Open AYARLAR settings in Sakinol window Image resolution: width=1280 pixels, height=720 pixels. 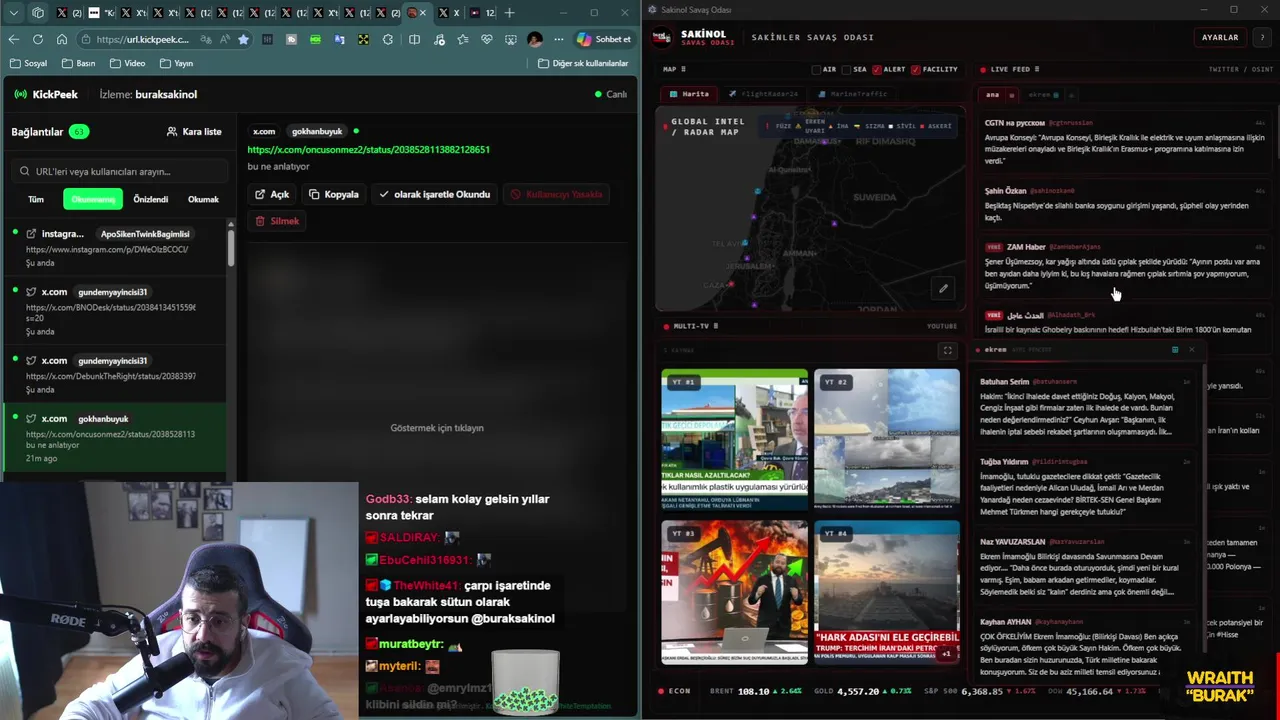click(x=1220, y=37)
